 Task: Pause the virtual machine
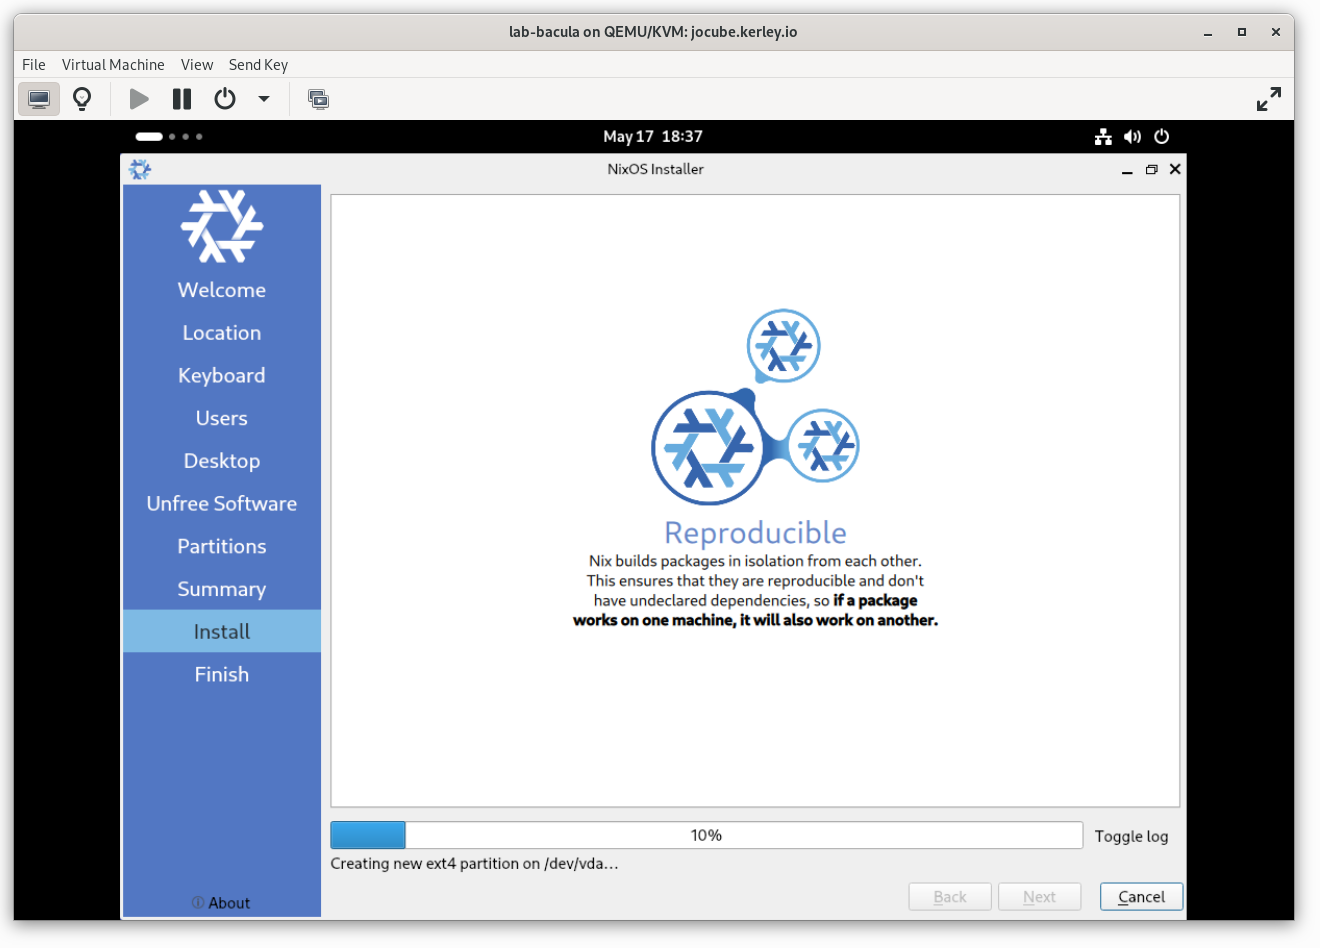coord(182,99)
